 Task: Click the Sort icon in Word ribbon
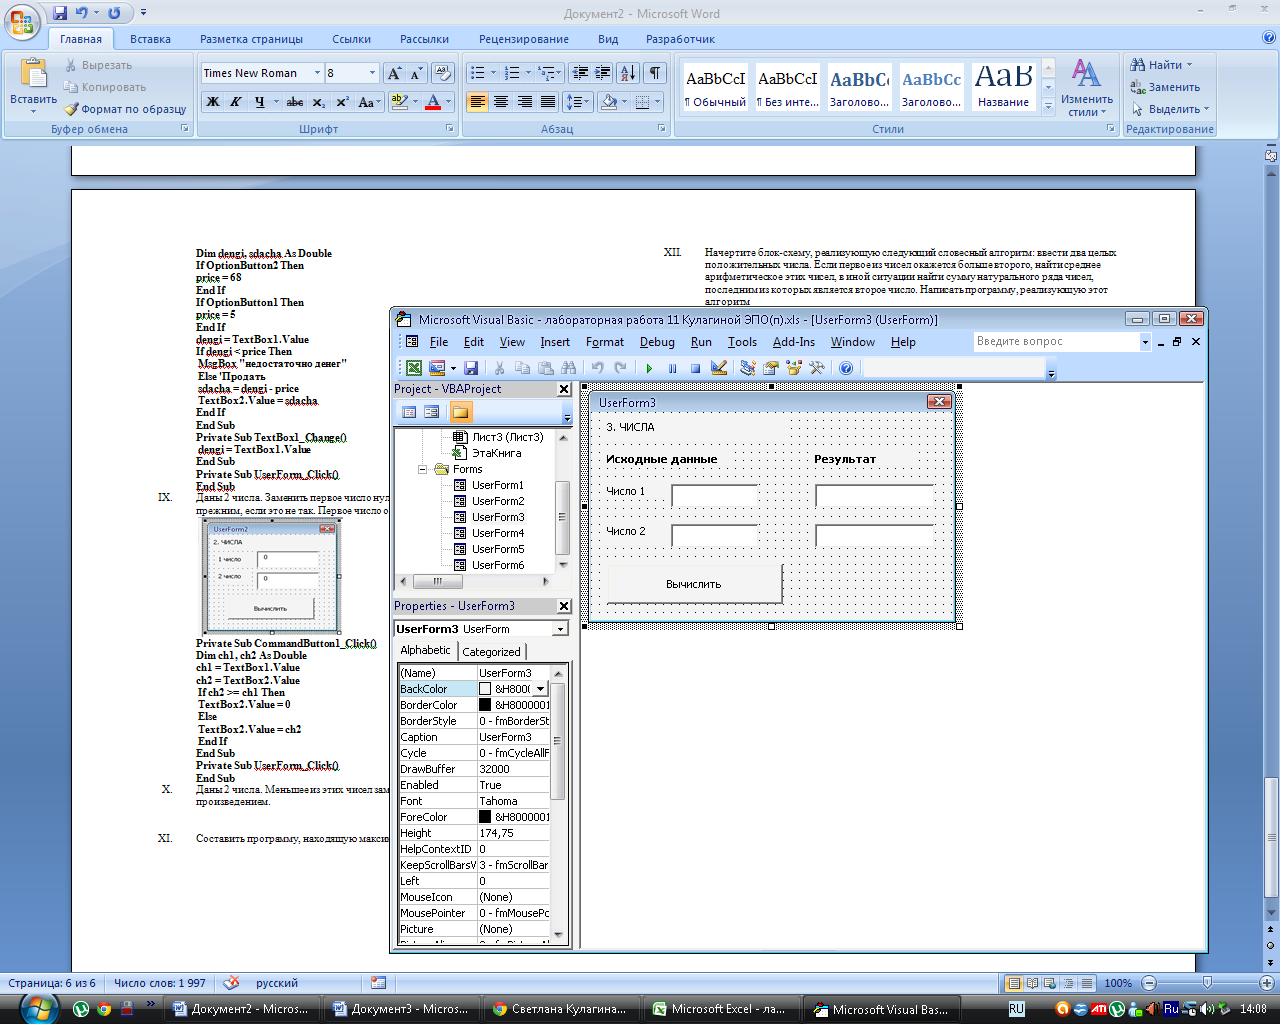(627, 73)
